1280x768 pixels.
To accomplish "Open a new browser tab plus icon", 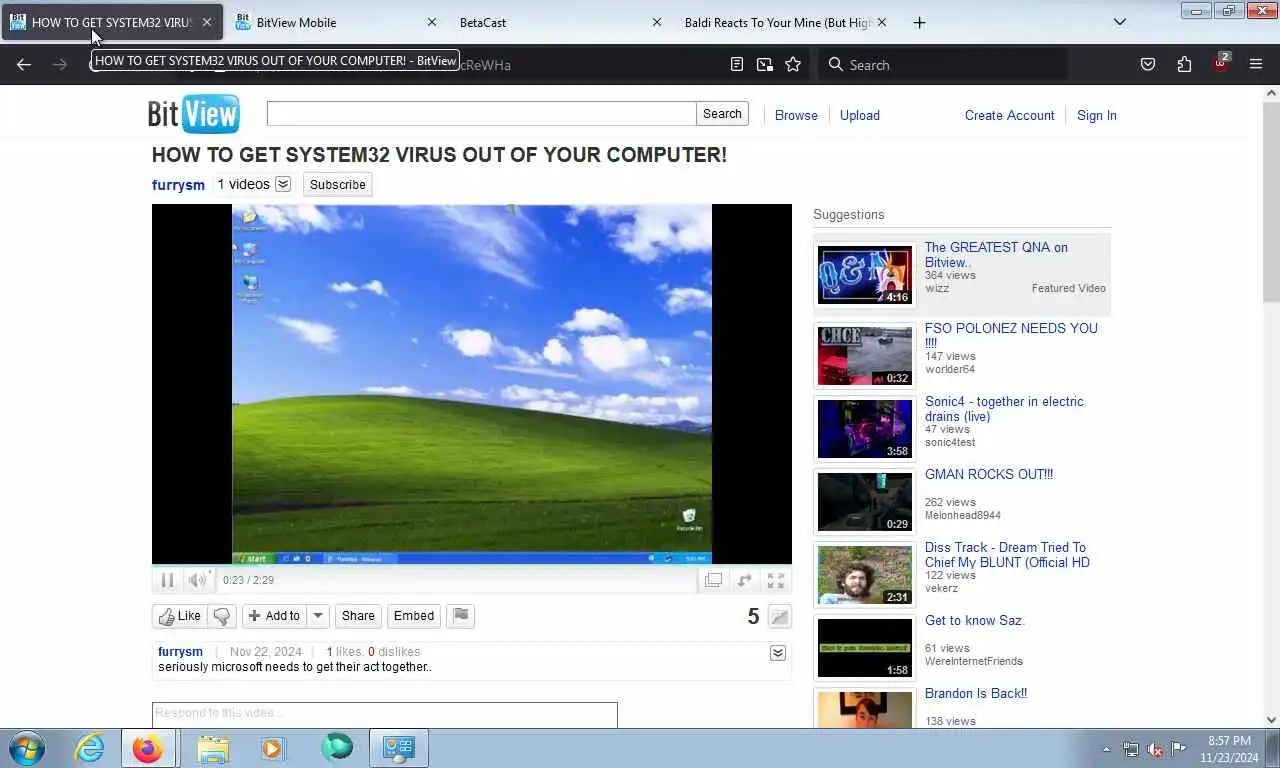I will click(x=919, y=22).
